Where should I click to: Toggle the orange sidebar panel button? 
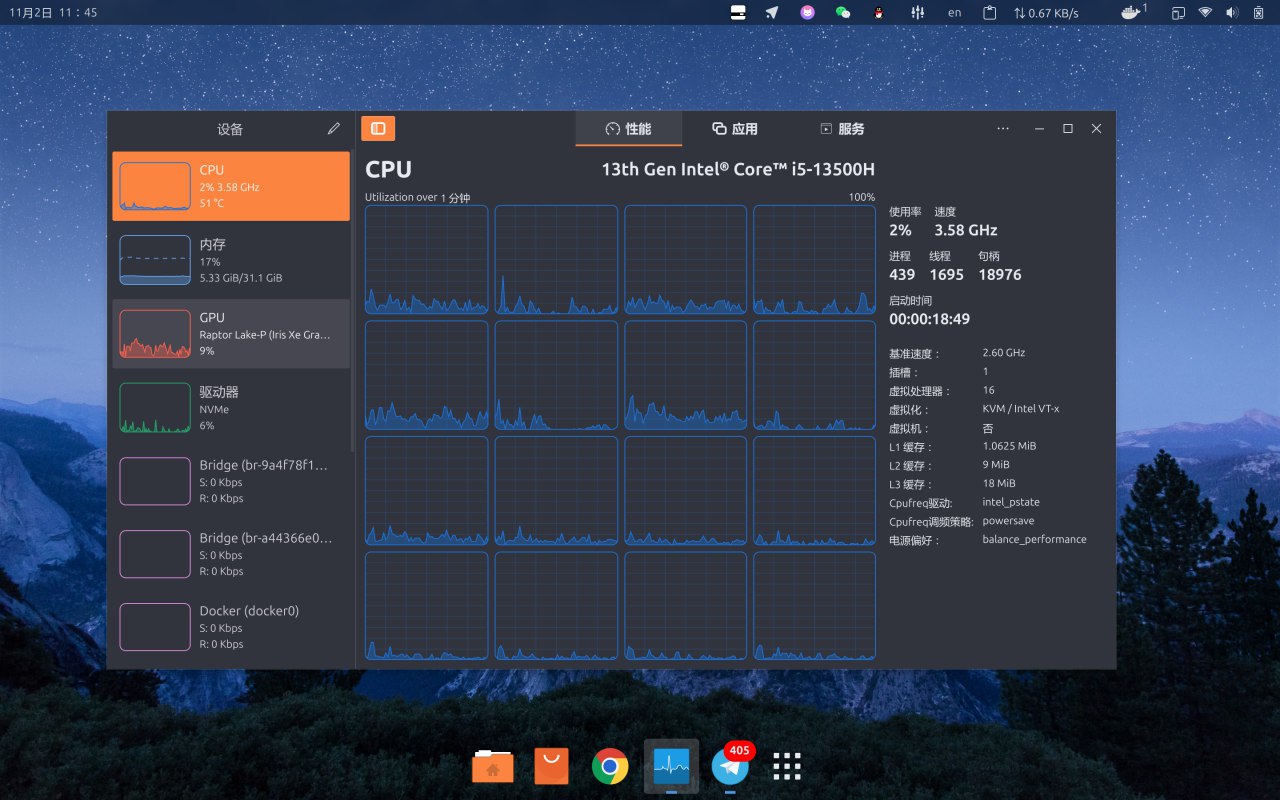pos(378,128)
